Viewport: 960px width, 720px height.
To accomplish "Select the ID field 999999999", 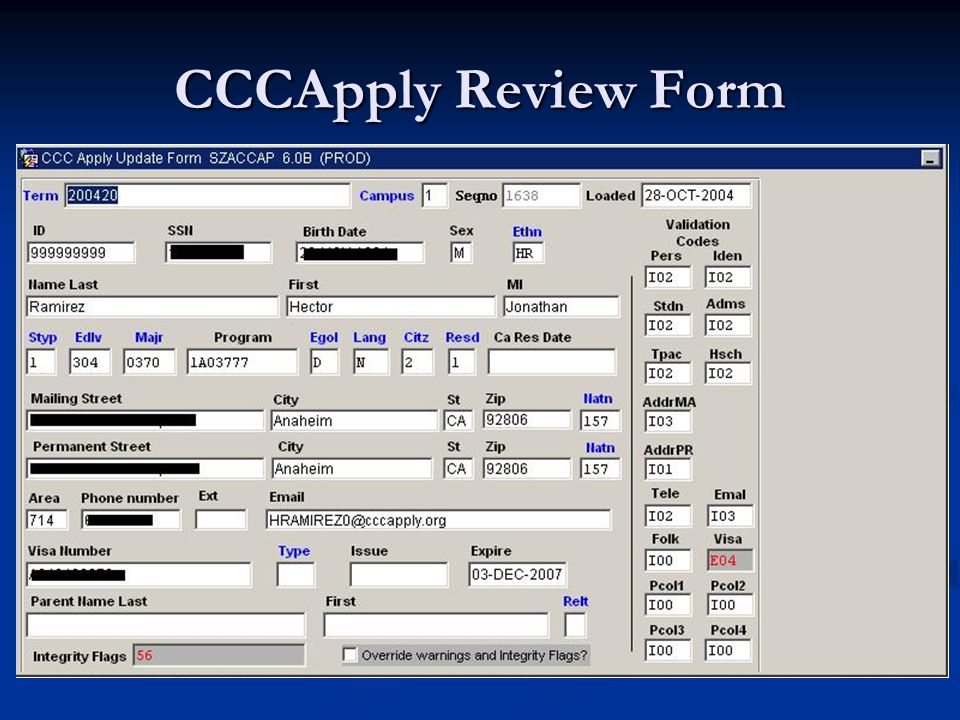I will 81,253.
